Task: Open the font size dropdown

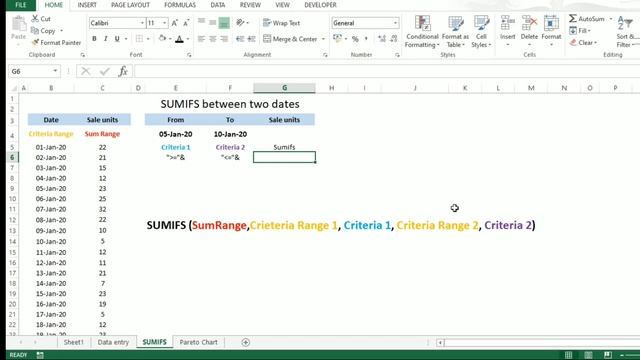Action: tap(164, 23)
